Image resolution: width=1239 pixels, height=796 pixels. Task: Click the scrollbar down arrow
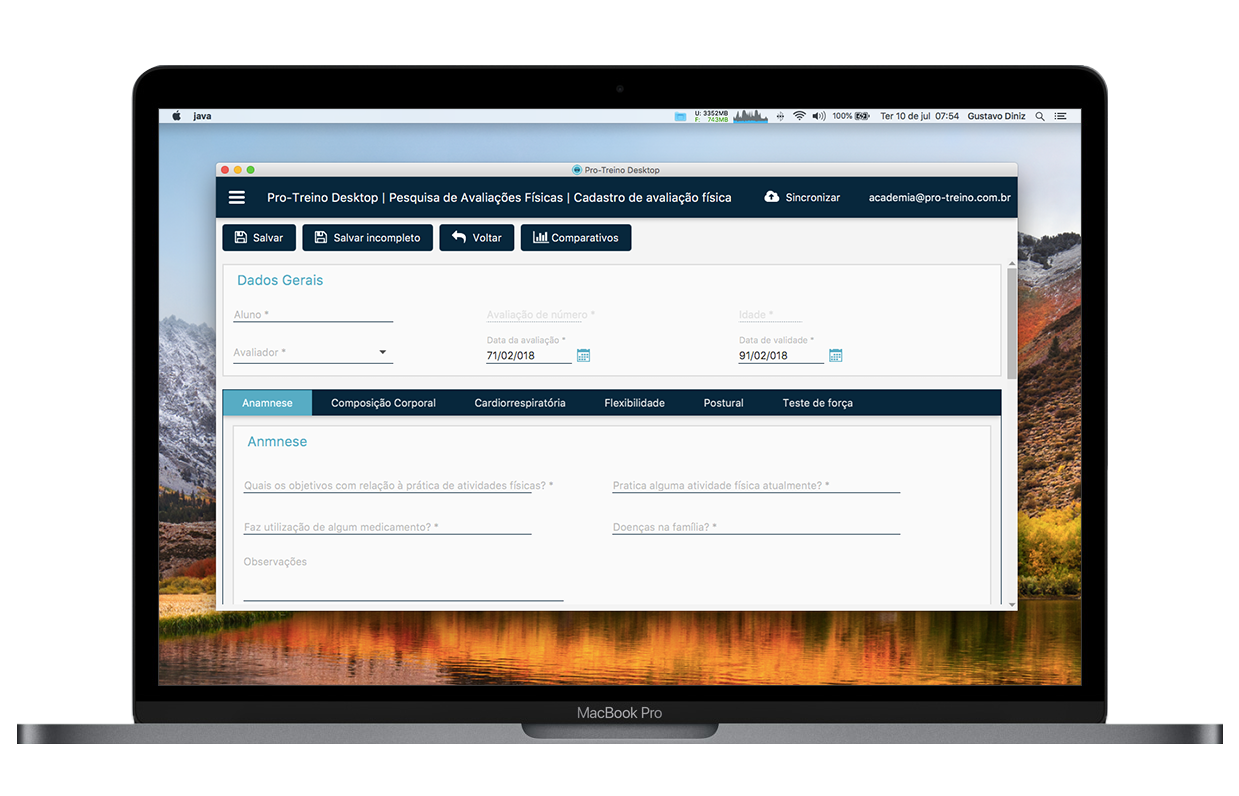point(1012,605)
